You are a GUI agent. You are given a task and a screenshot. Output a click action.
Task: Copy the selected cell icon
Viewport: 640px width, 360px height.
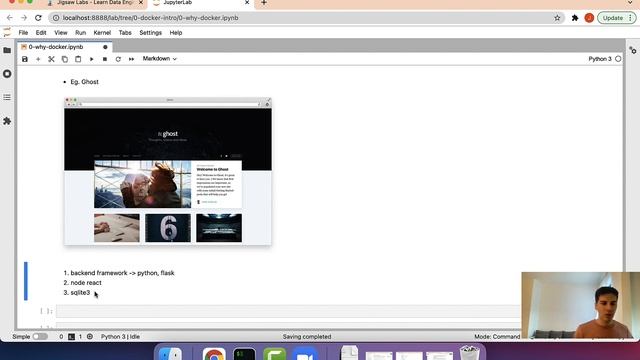[64, 59]
